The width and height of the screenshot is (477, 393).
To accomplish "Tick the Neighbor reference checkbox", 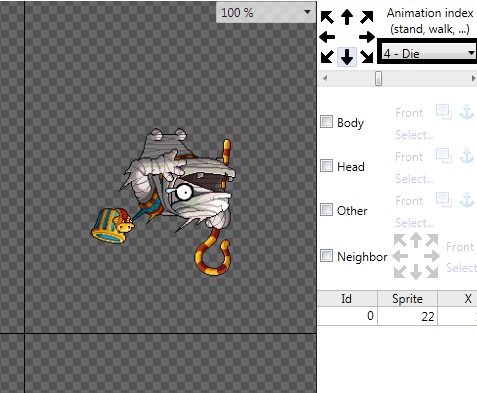I will click(326, 256).
